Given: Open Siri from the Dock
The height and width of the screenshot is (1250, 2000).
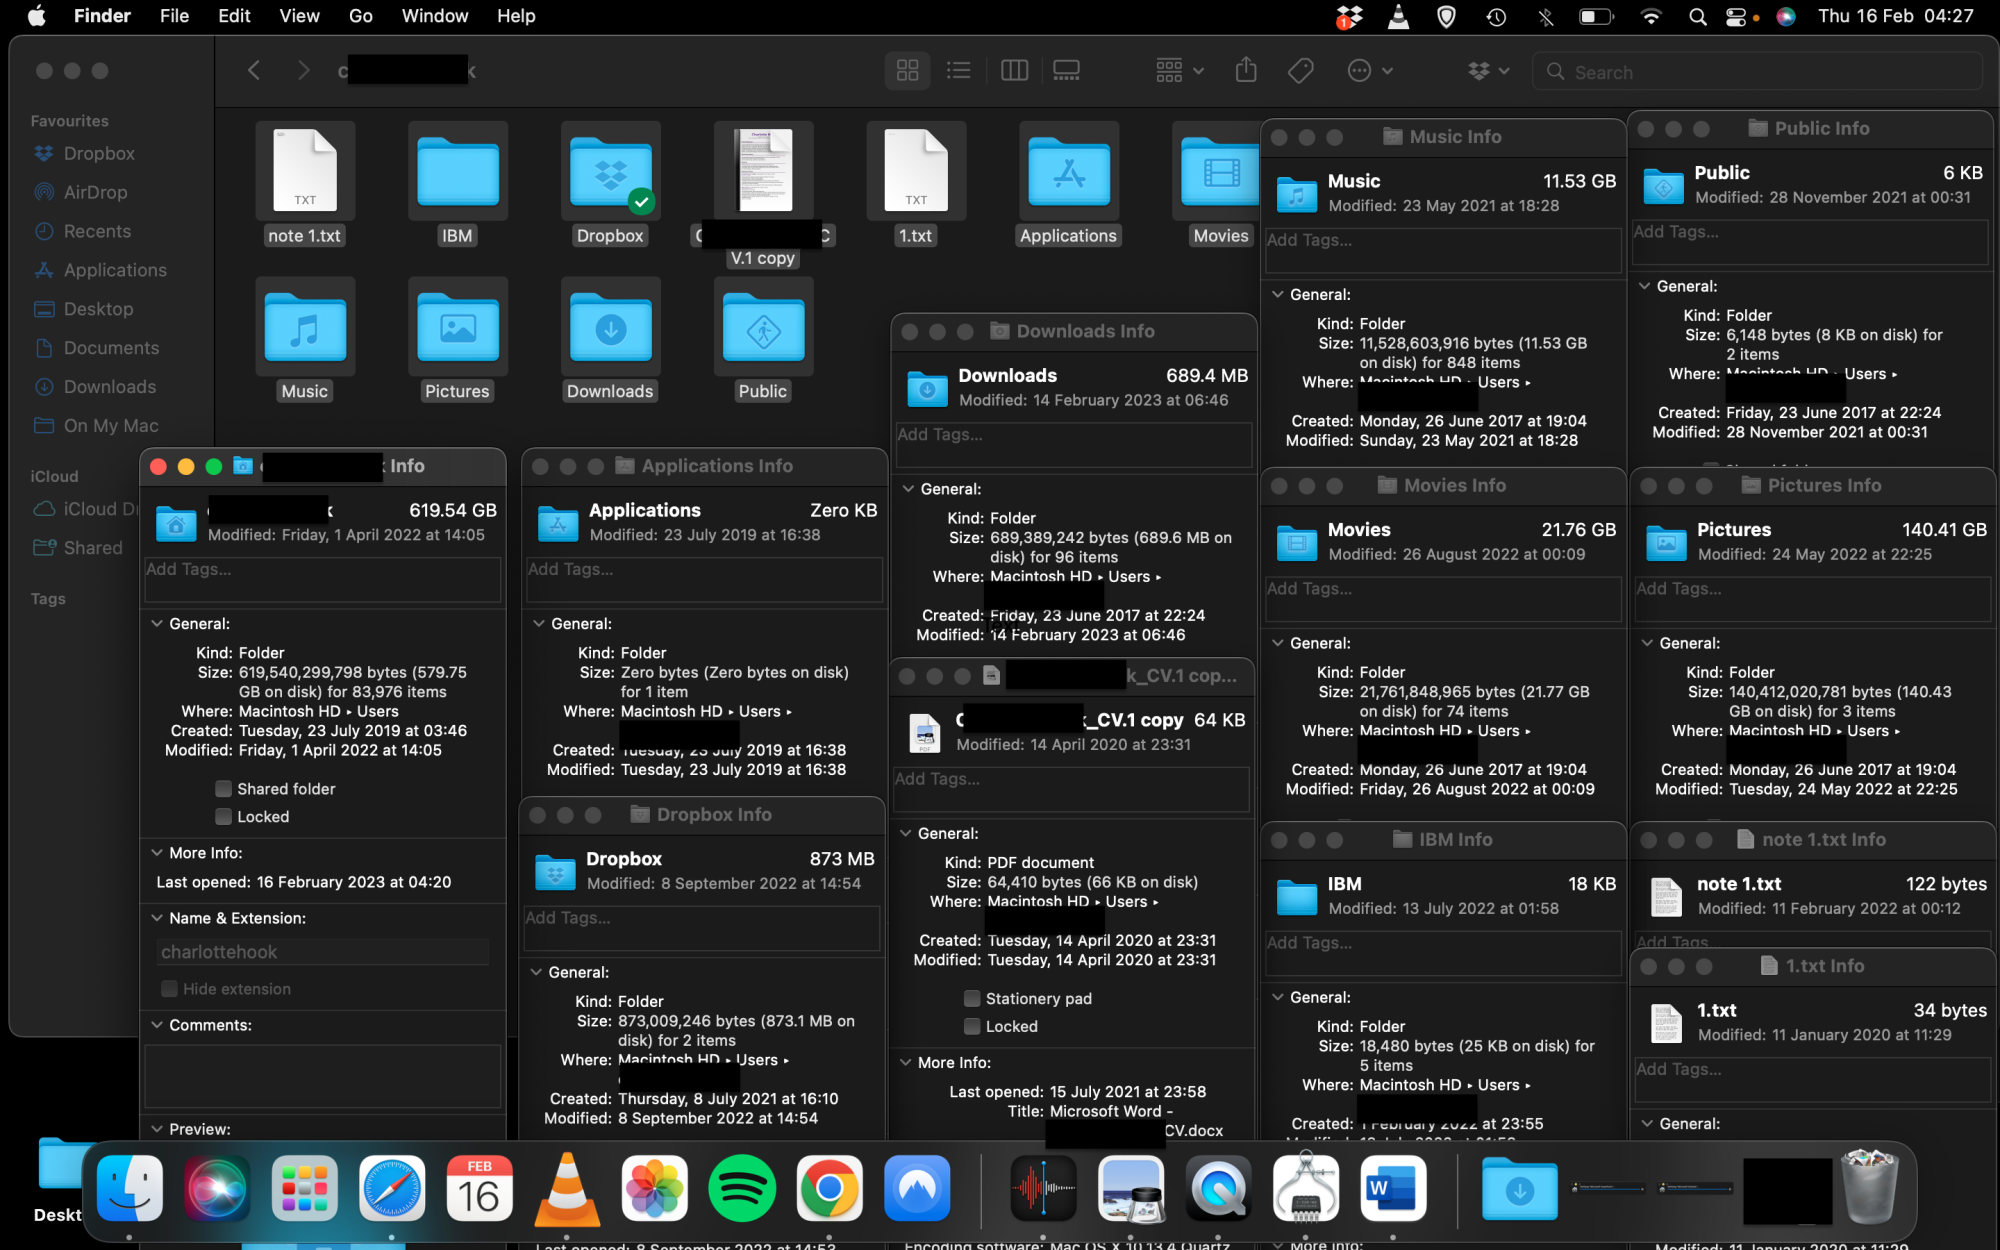Looking at the screenshot, I should [x=217, y=1188].
